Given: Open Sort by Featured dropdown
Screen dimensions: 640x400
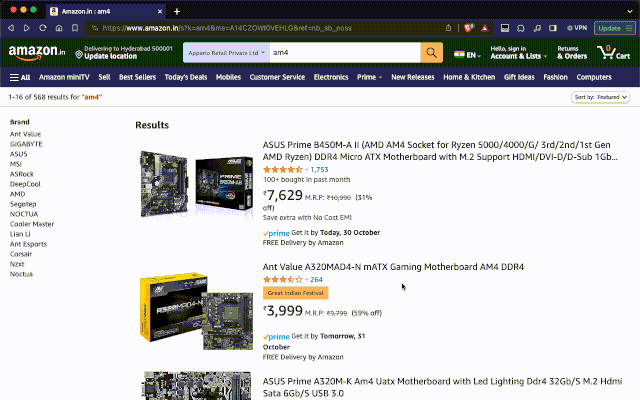Looking at the screenshot, I should coord(600,97).
